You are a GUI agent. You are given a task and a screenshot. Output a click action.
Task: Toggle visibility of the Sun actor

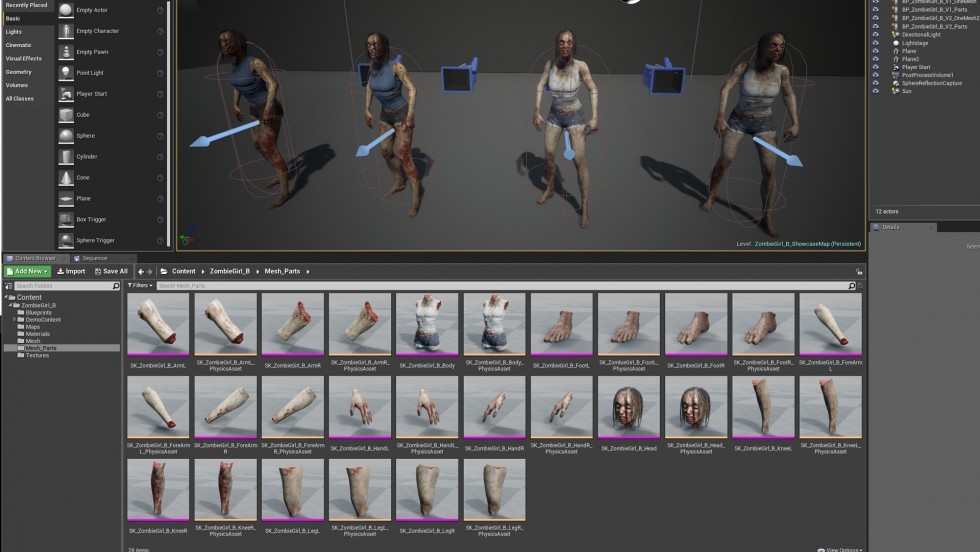pyautogui.click(x=876, y=91)
